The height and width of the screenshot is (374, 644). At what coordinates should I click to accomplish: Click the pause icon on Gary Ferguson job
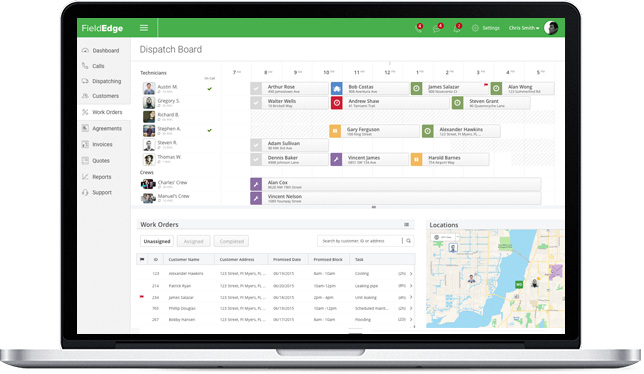pyautogui.click(x=335, y=131)
